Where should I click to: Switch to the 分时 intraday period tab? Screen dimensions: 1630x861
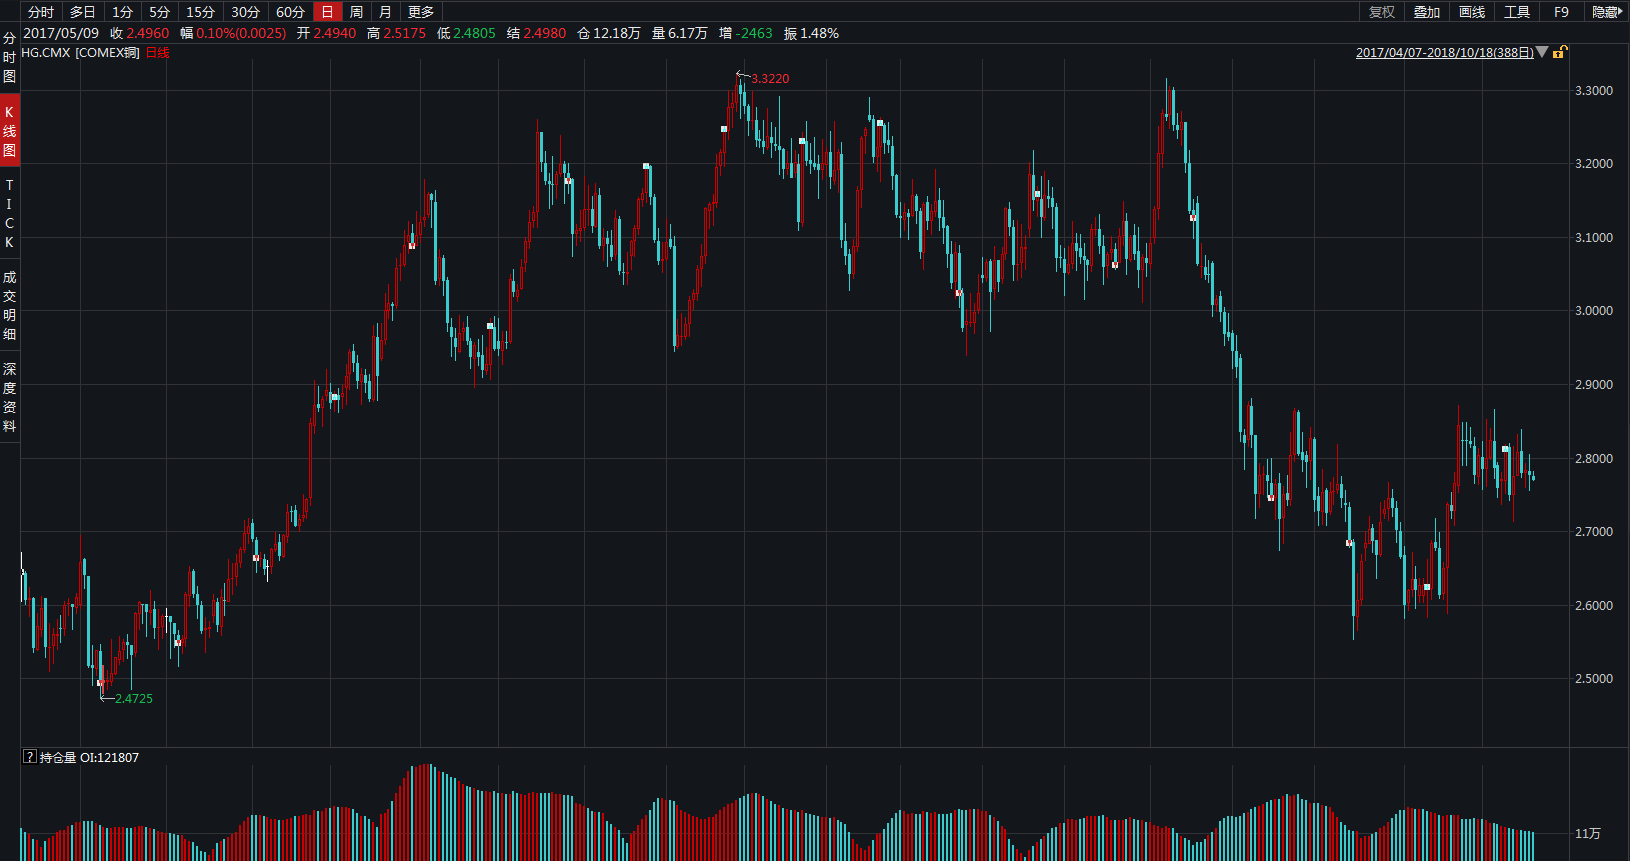pyautogui.click(x=41, y=12)
